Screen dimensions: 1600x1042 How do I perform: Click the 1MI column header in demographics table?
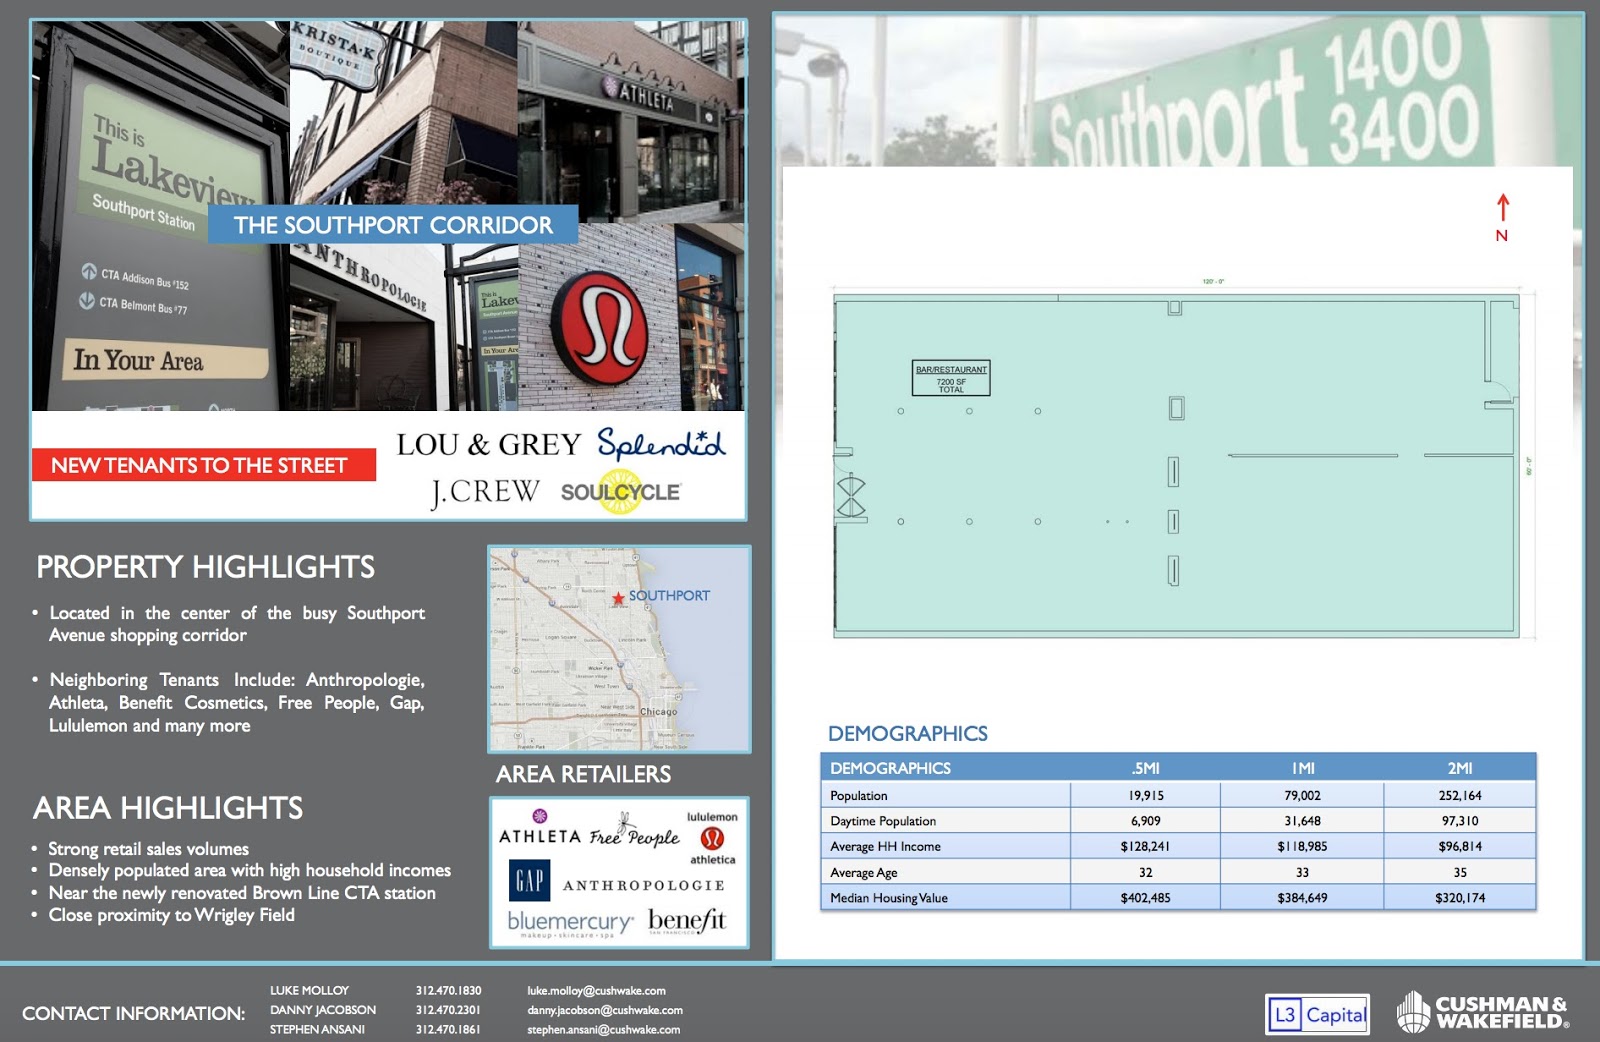1302,768
